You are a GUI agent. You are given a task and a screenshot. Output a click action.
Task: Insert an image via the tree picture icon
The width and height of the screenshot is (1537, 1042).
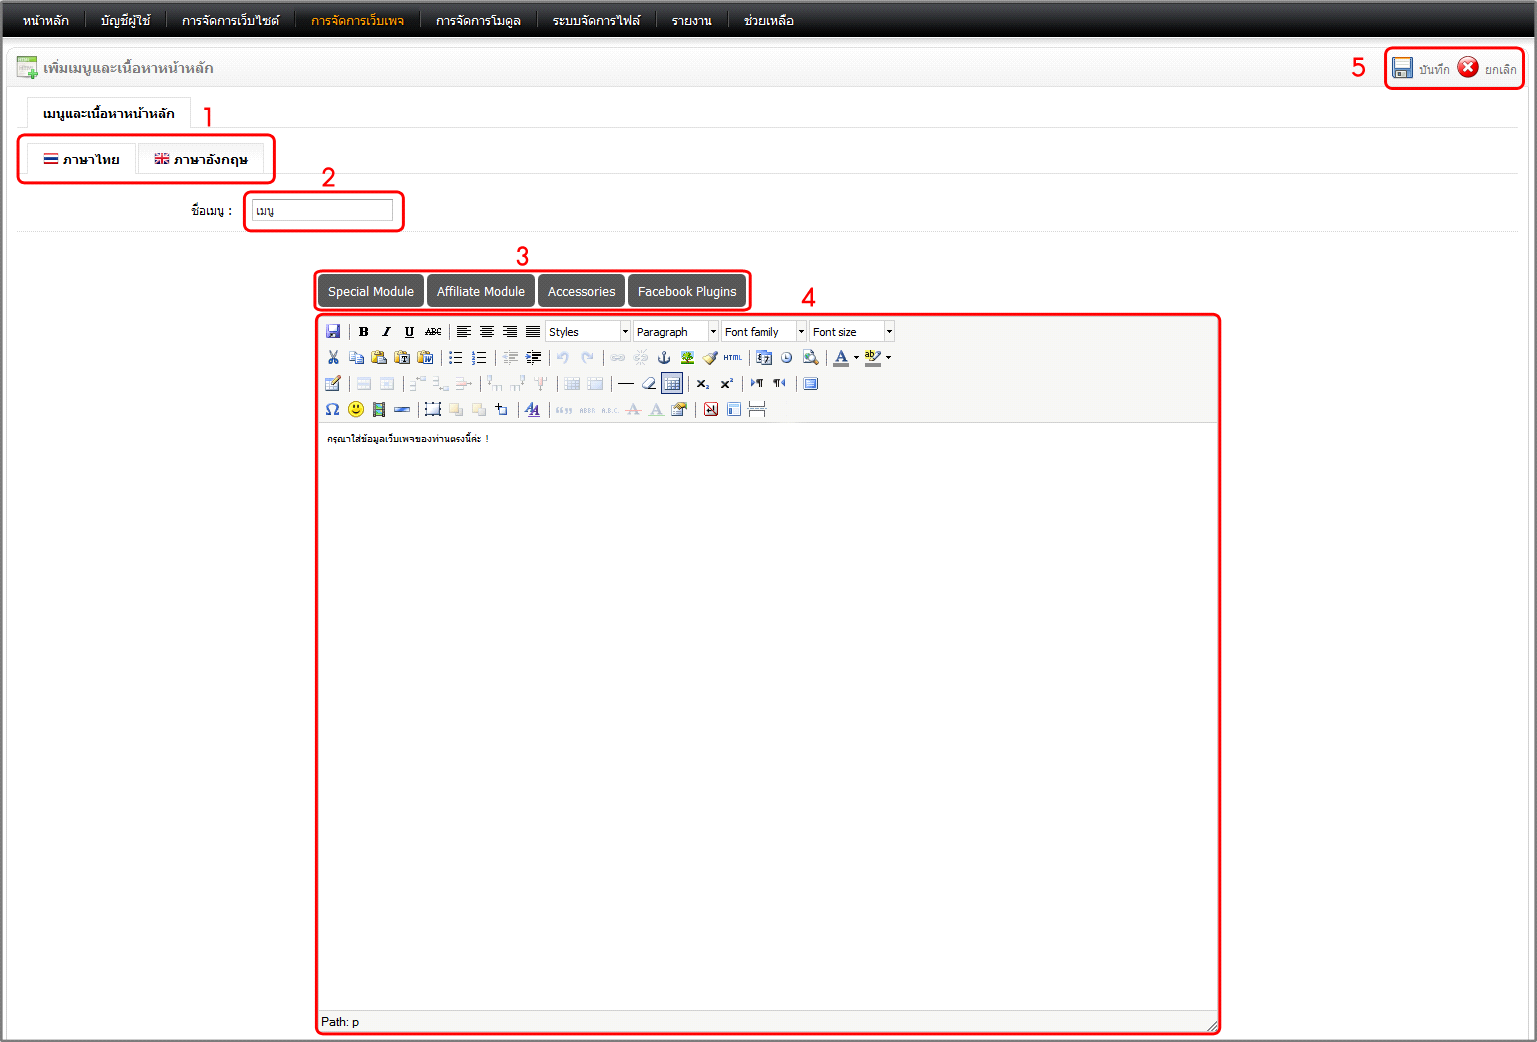[687, 357]
